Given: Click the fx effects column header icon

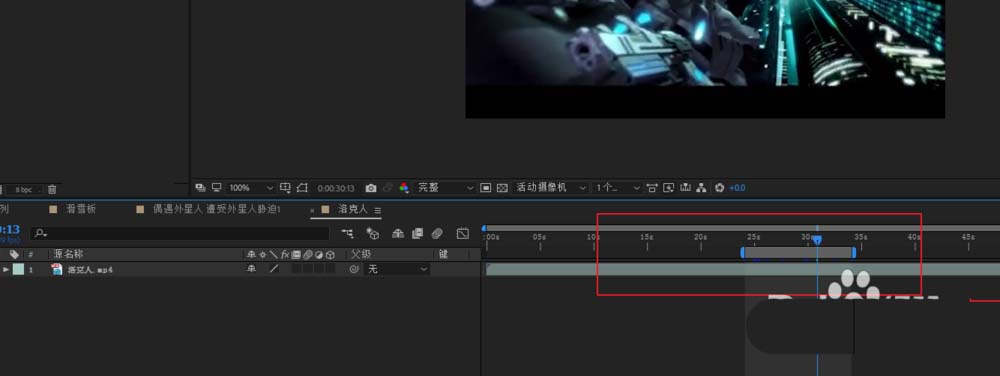Looking at the screenshot, I should [285, 254].
